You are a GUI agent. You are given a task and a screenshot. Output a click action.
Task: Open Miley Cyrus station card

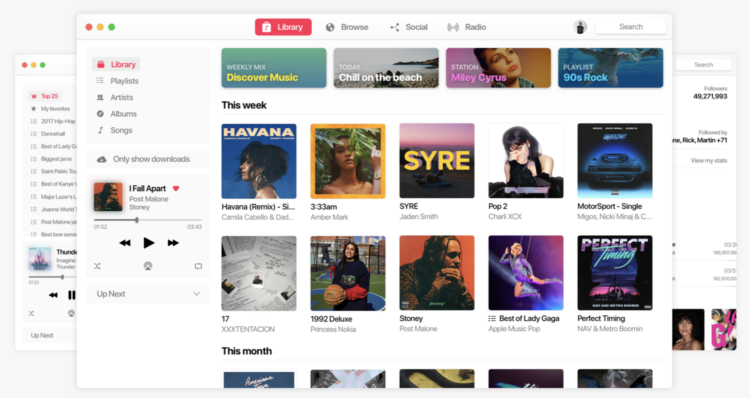(x=498, y=68)
